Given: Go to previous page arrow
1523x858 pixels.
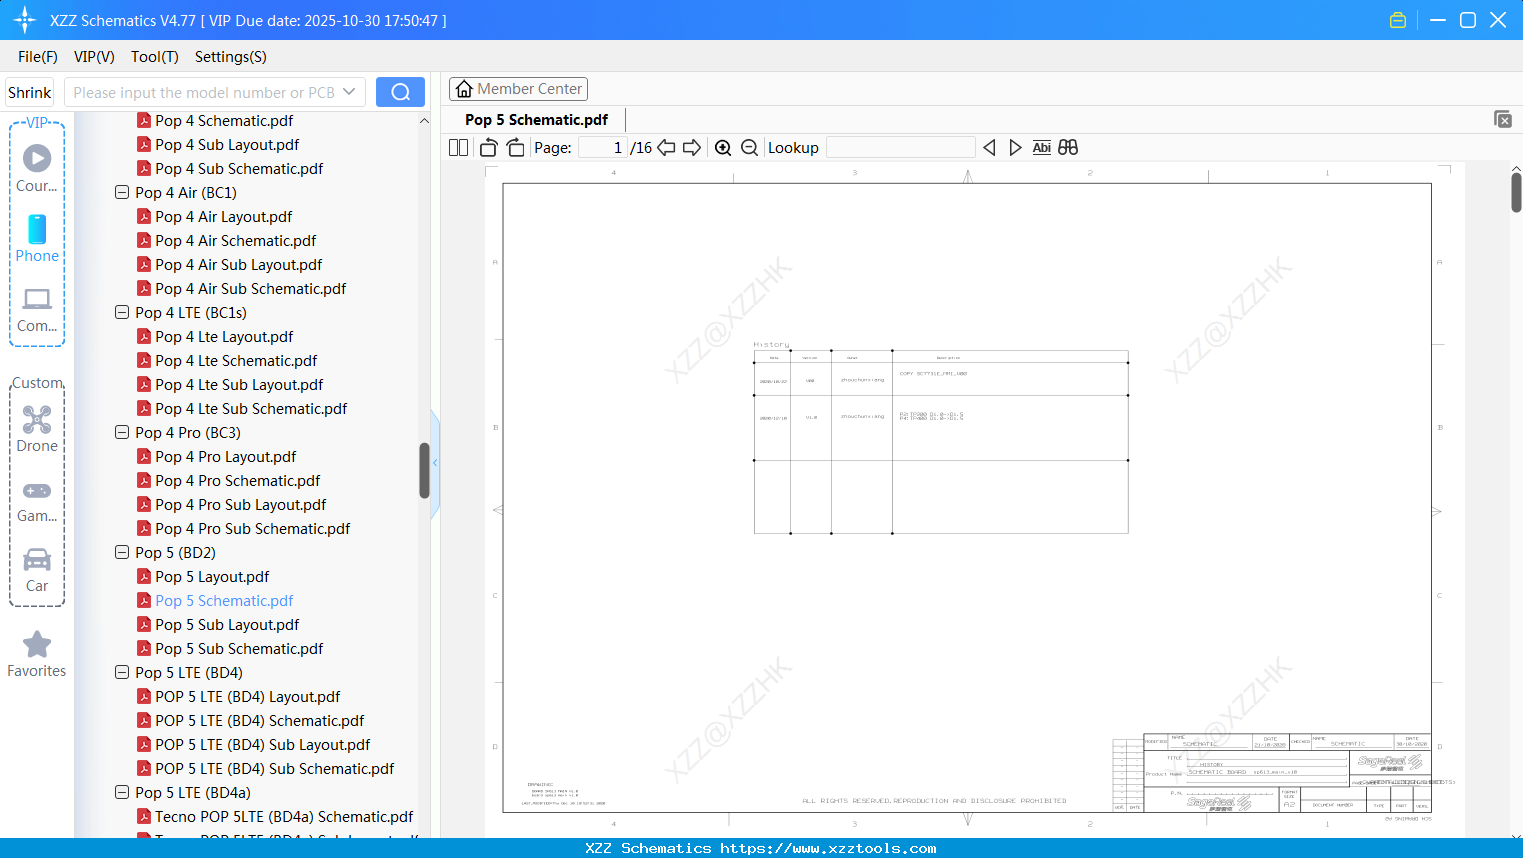Looking at the screenshot, I should (x=666, y=147).
